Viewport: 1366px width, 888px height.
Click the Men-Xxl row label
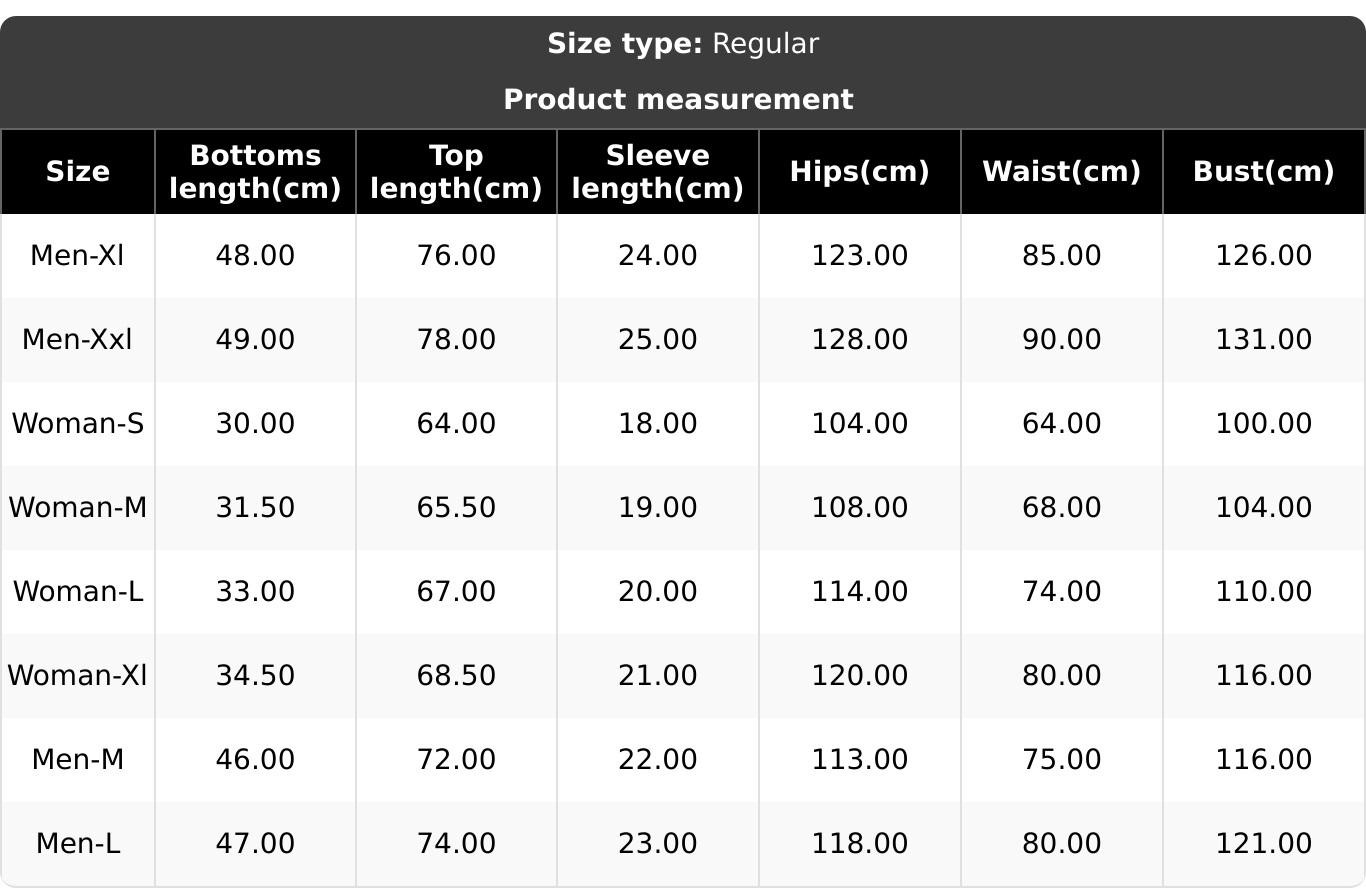[77, 340]
